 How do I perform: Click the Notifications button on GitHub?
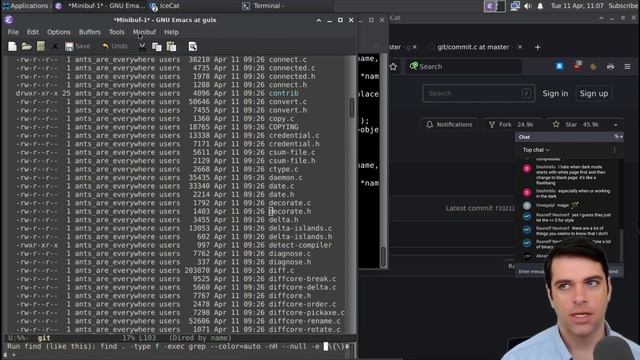tap(449, 124)
